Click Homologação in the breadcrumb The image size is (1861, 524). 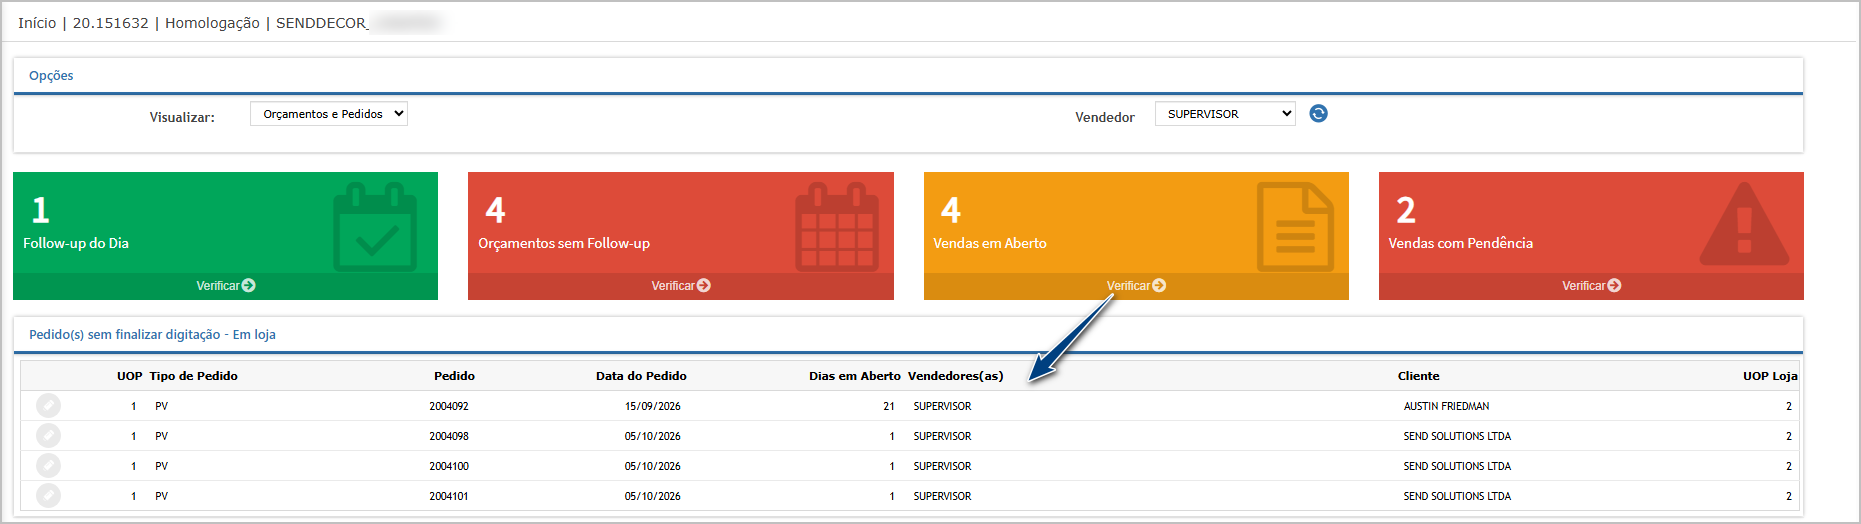[212, 23]
